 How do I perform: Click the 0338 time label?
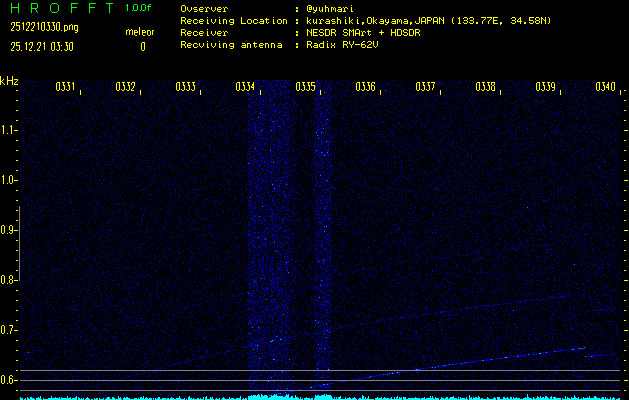pos(485,87)
